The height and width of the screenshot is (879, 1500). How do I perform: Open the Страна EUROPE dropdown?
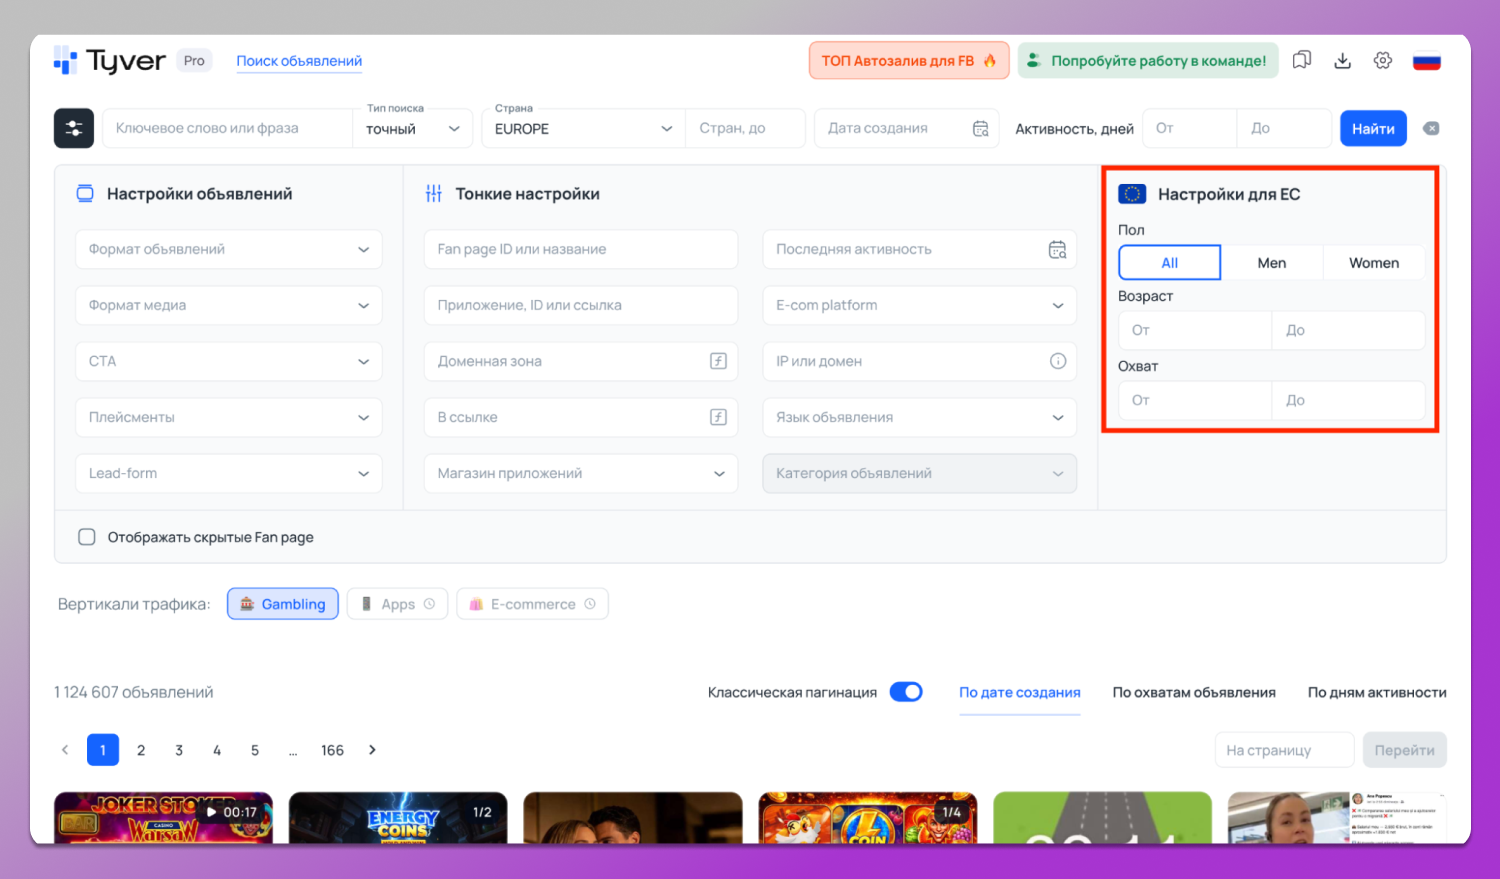(582, 129)
